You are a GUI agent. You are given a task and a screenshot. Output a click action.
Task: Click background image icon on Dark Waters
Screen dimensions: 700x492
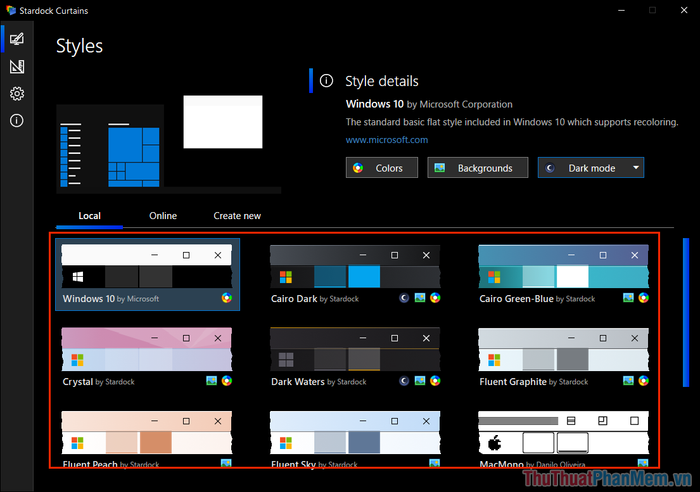(x=420, y=381)
